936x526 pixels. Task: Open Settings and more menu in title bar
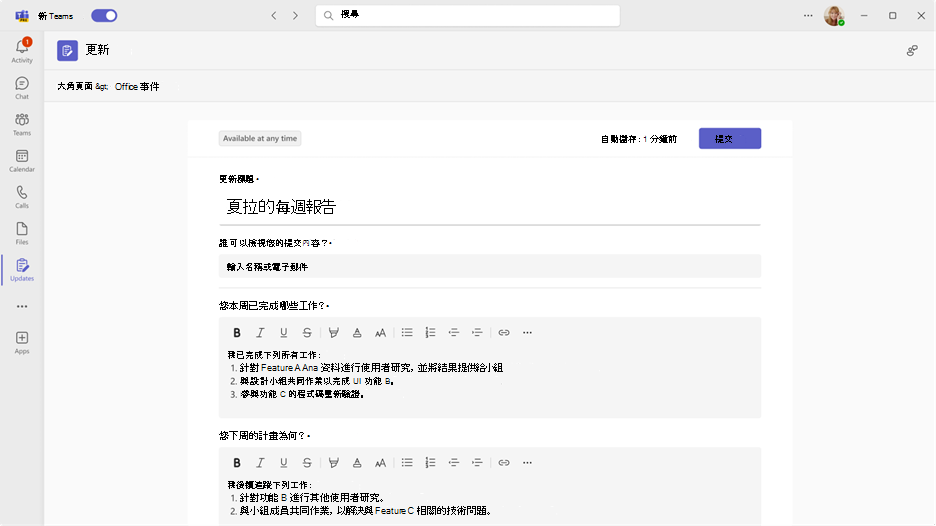pyautogui.click(x=808, y=16)
